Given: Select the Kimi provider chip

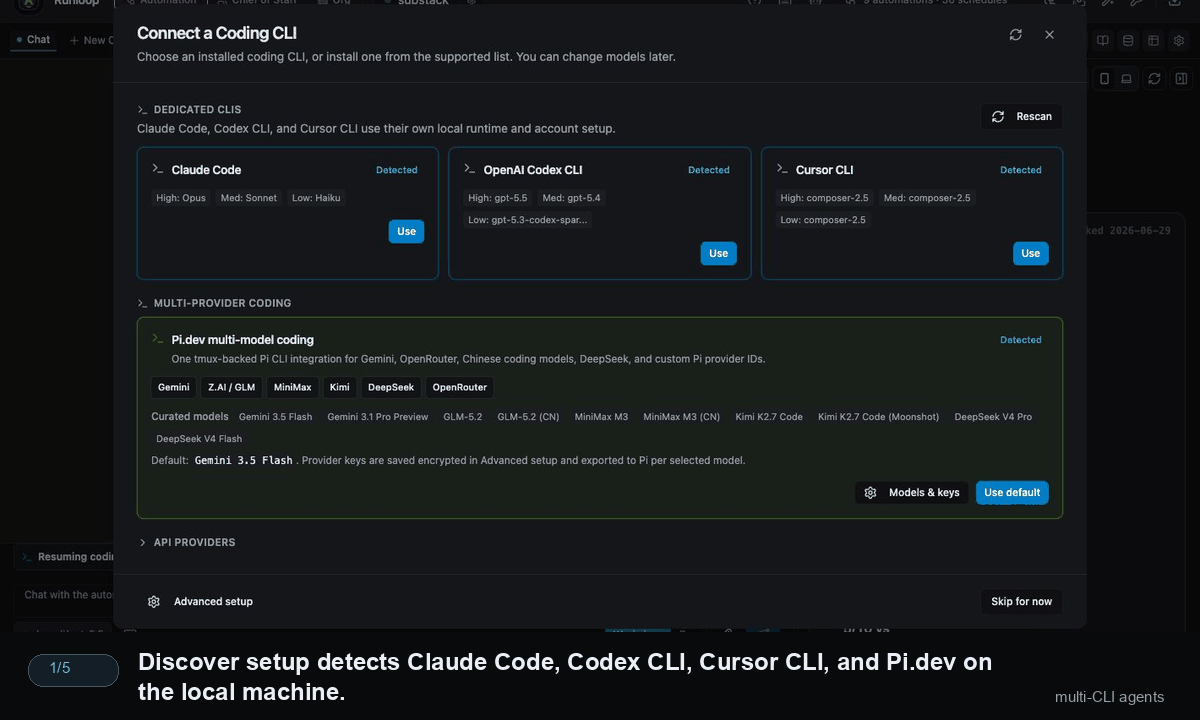Looking at the screenshot, I should [x=340, y=387].
